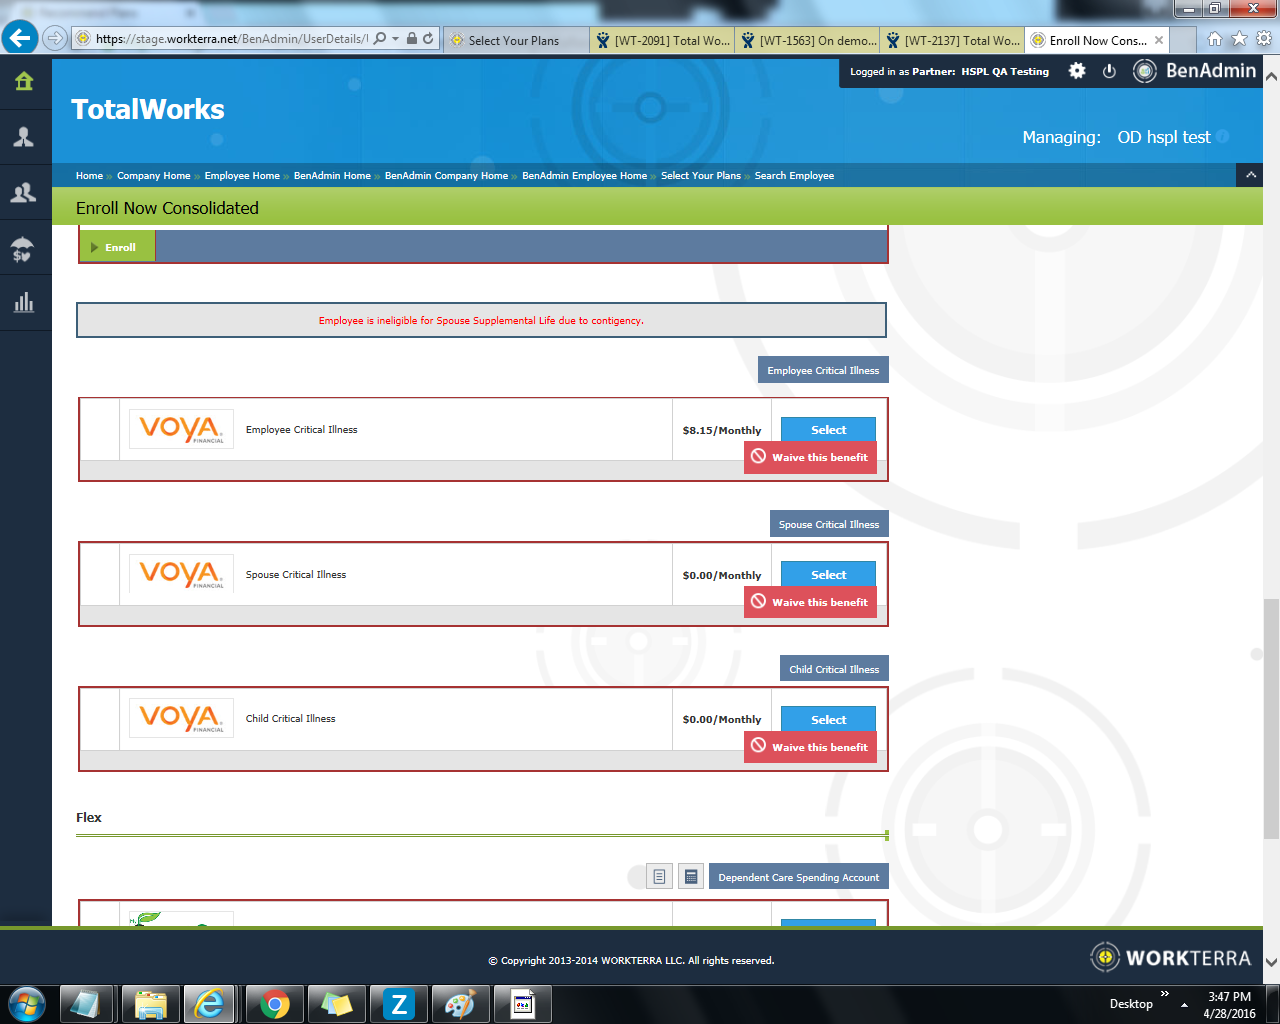The height and width of the screenshot is (1024, 1280).
Task: Open the Home icon in the left sidebar
Action: 24,81
